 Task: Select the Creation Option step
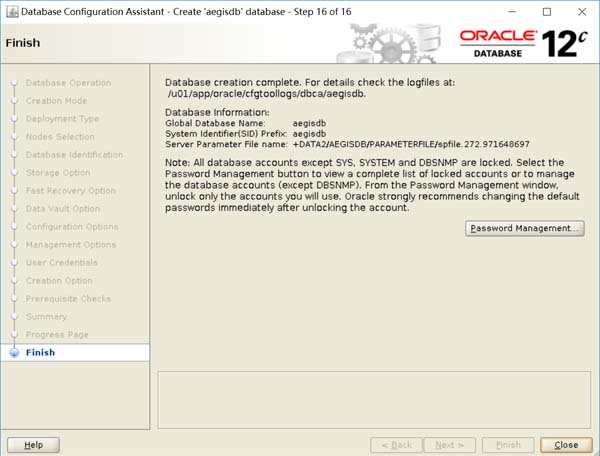(x=59, y=280)
